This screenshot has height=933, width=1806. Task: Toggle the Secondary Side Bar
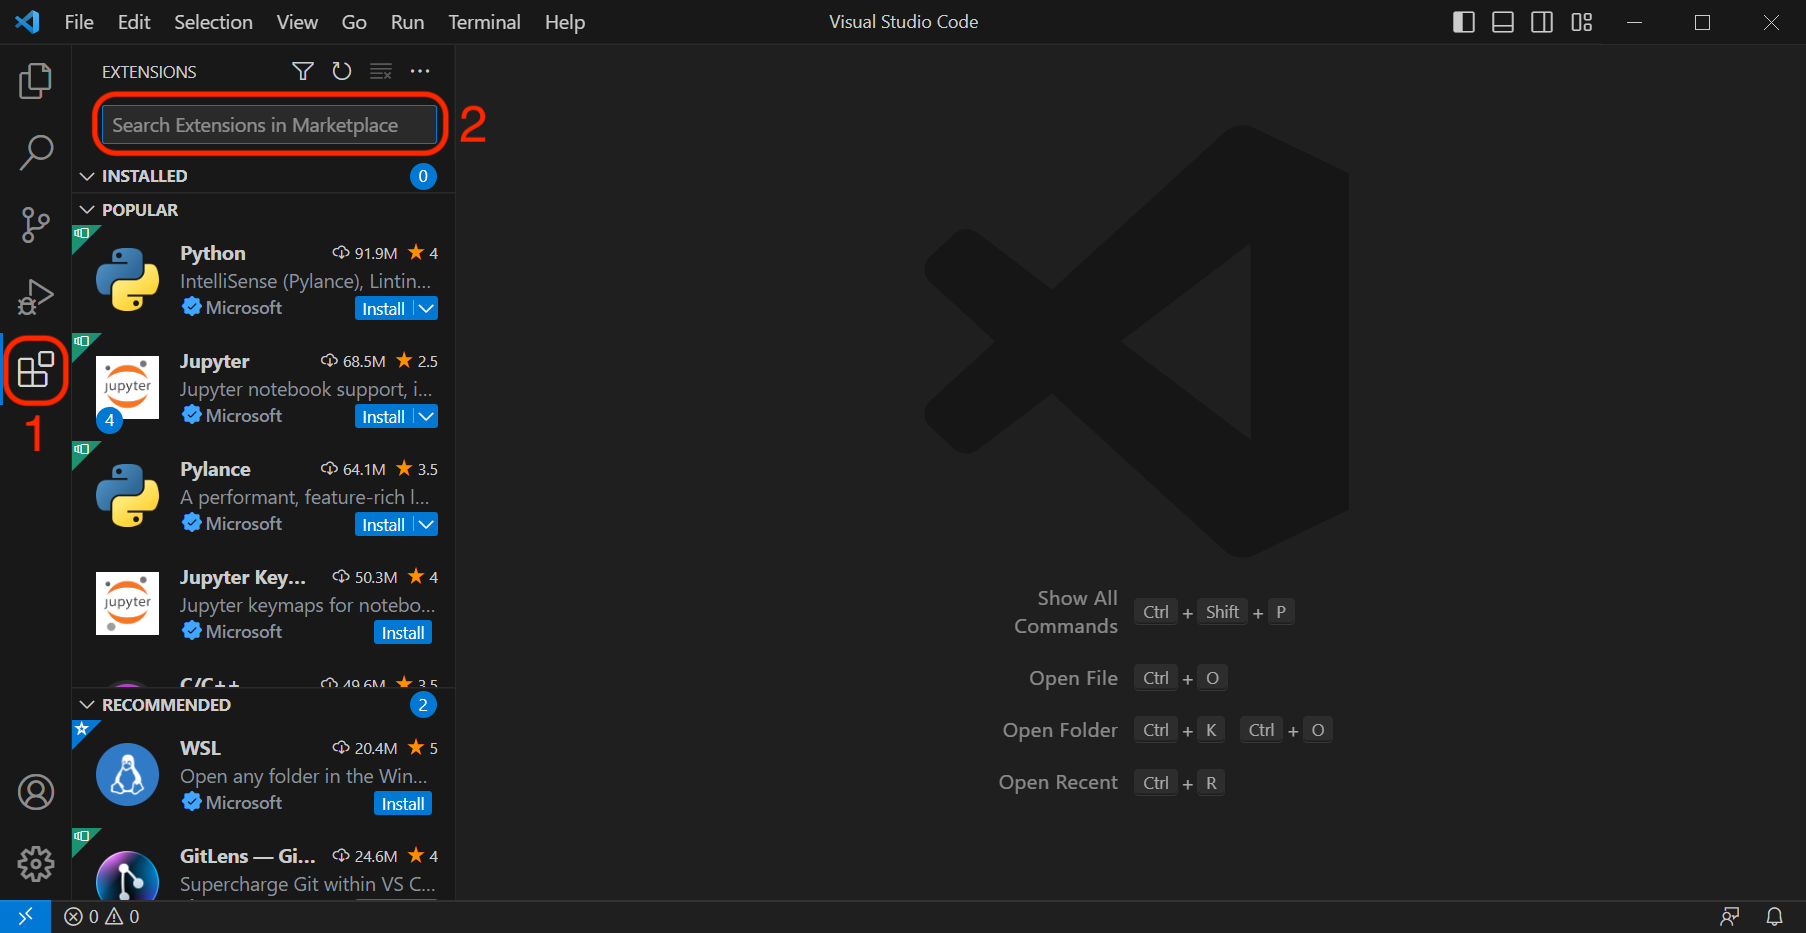1541,22
